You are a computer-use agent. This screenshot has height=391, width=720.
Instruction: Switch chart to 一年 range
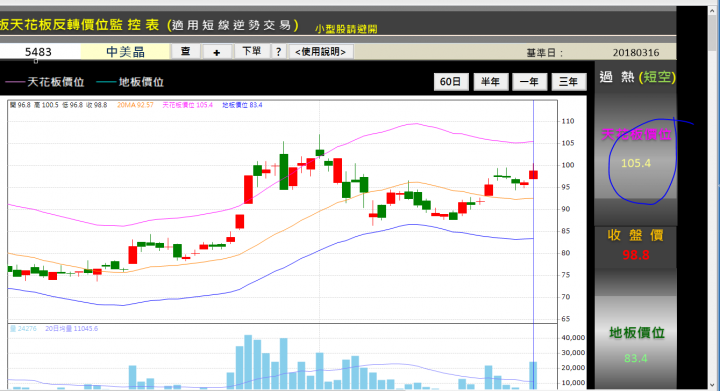529,82
